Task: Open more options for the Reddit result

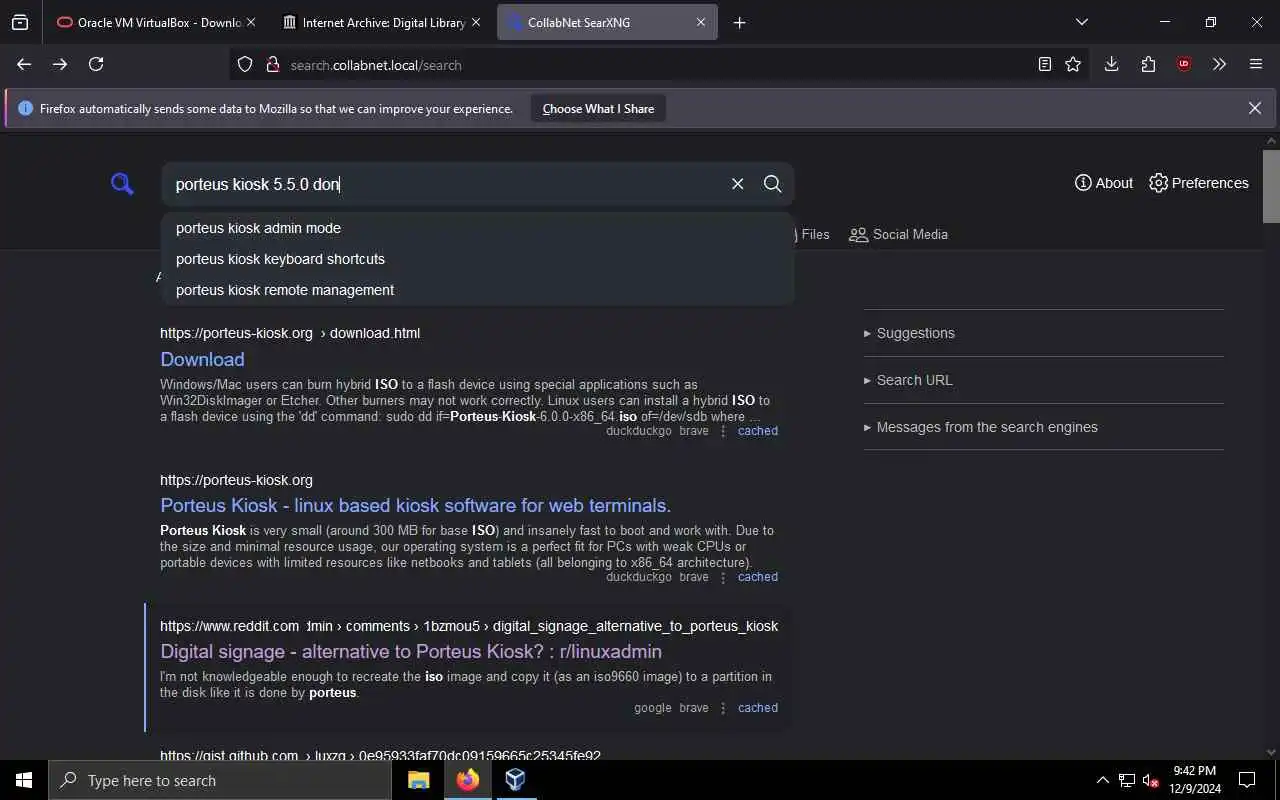Action: [723, 708]
